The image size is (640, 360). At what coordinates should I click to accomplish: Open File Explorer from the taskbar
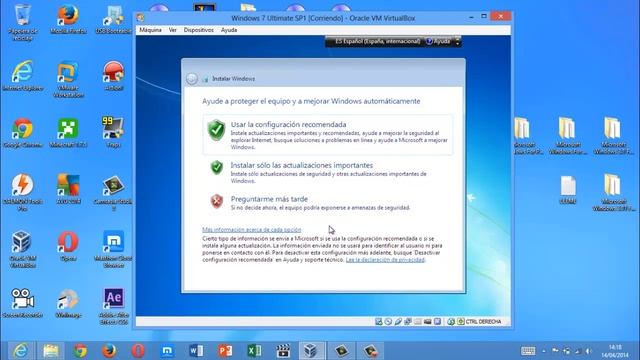click(51, 351)
